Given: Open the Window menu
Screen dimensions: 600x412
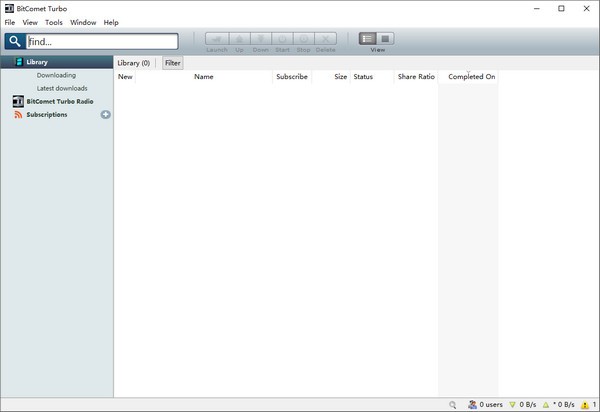Looking at the screenshot, I should click(83, 22).
